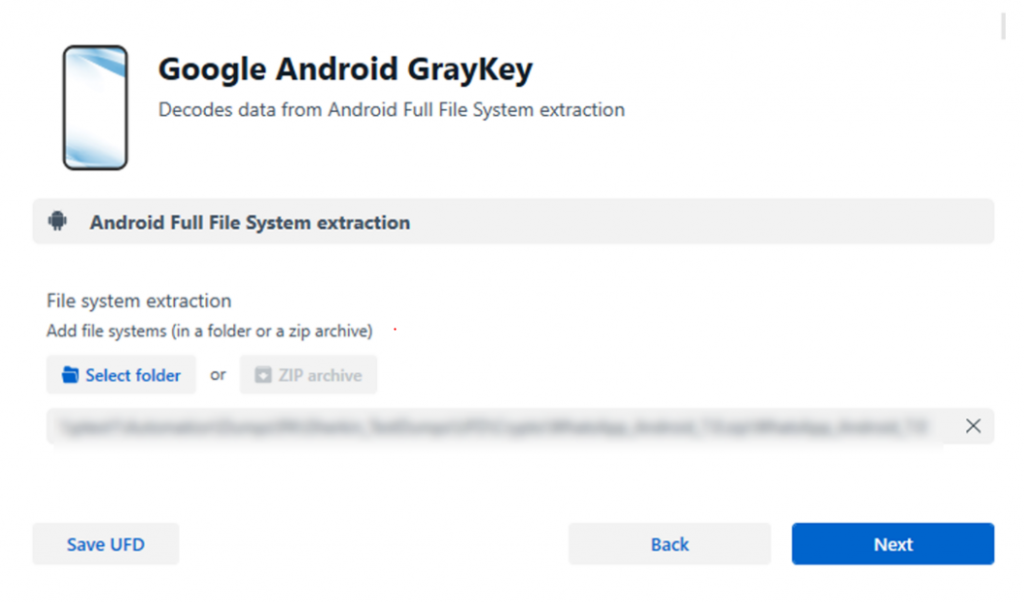Click the Decodes data from Android description
This screenshot has width=1024, height=602.
pyautogui.click(x=391, y=110)
